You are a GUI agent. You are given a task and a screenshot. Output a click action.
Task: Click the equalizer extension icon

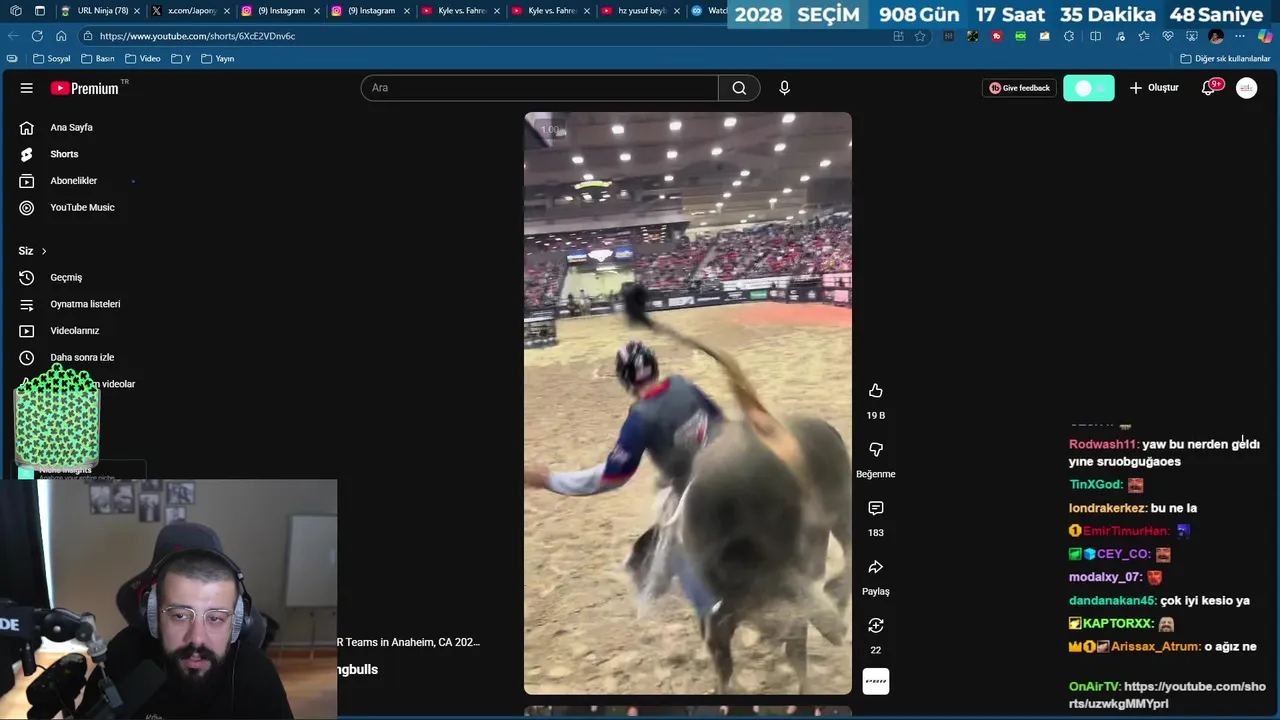(948, 36)
